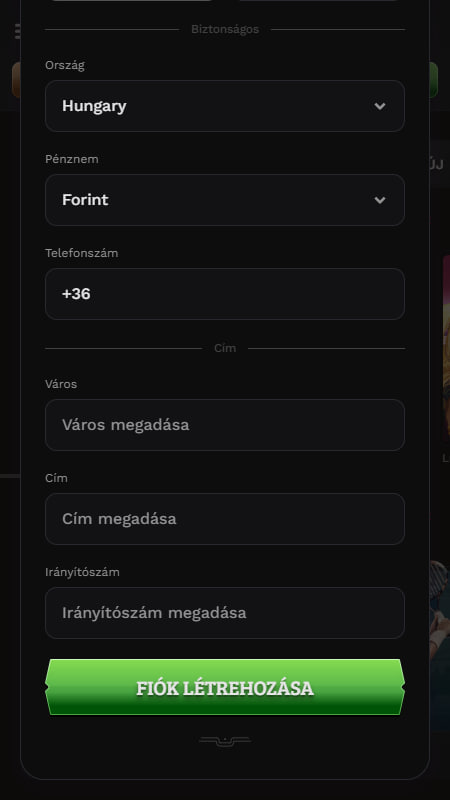
Task: Click the chevron arrow in Forint field
Action: [x=380, y=200]
